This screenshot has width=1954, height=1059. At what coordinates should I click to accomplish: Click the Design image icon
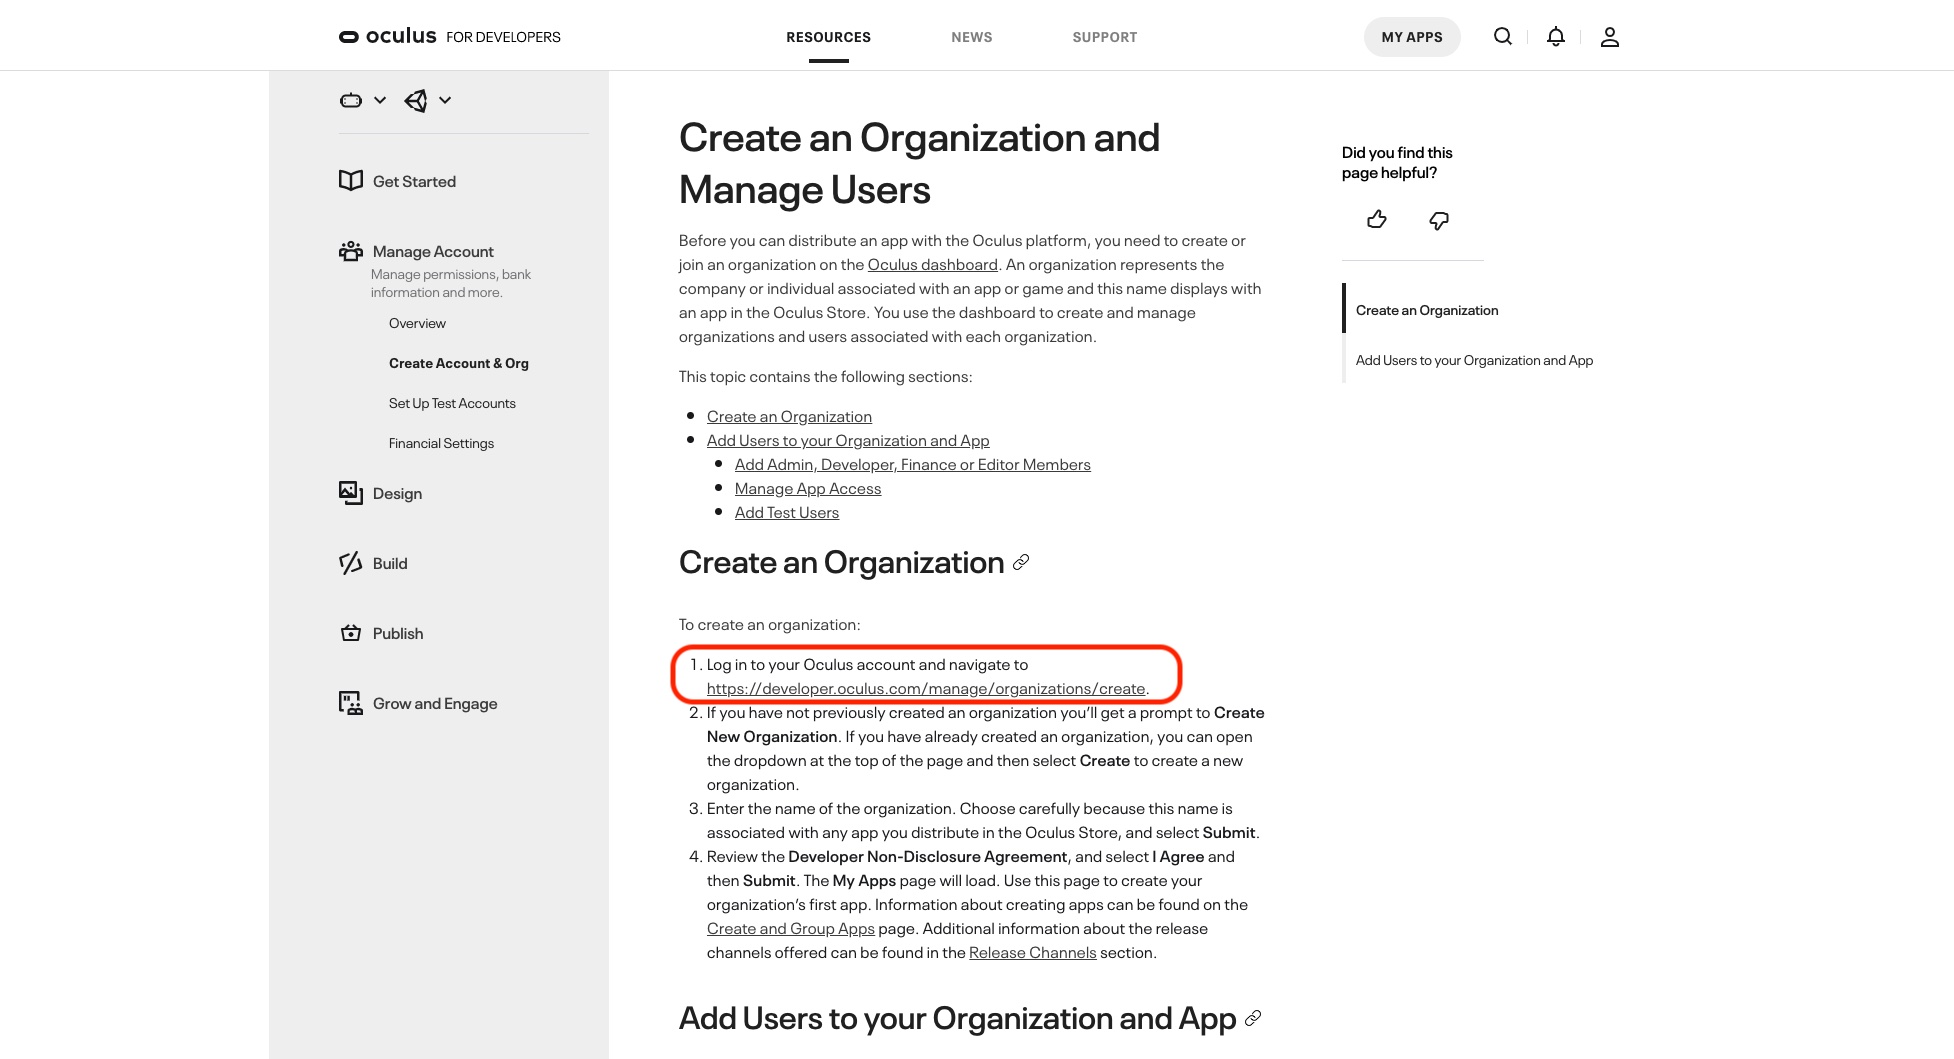(x=351, y=493)
